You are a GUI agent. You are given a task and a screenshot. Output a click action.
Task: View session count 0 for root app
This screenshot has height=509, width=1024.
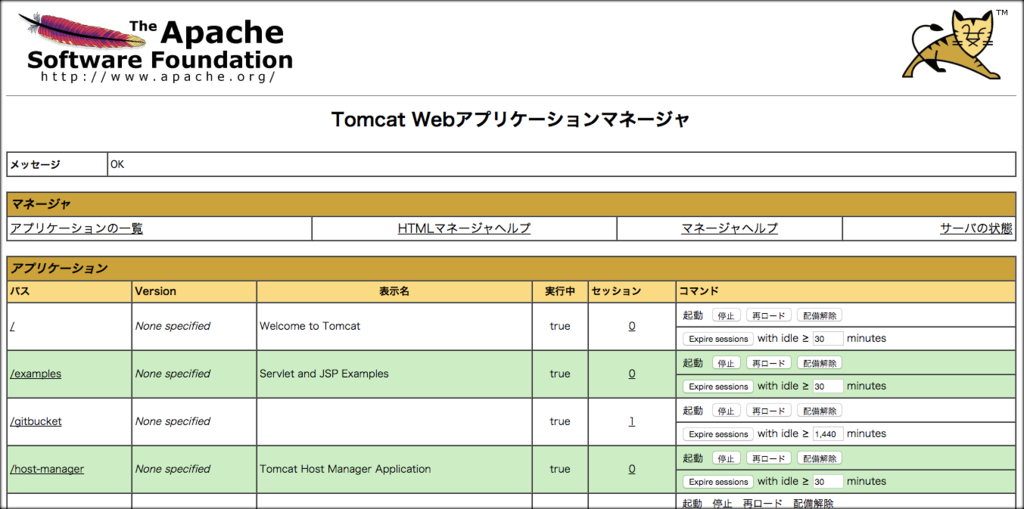(632, 326)
